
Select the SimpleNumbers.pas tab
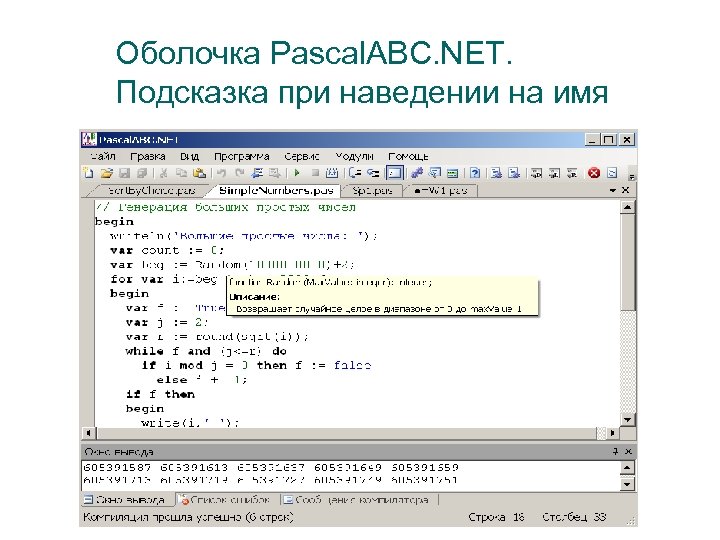276,190
